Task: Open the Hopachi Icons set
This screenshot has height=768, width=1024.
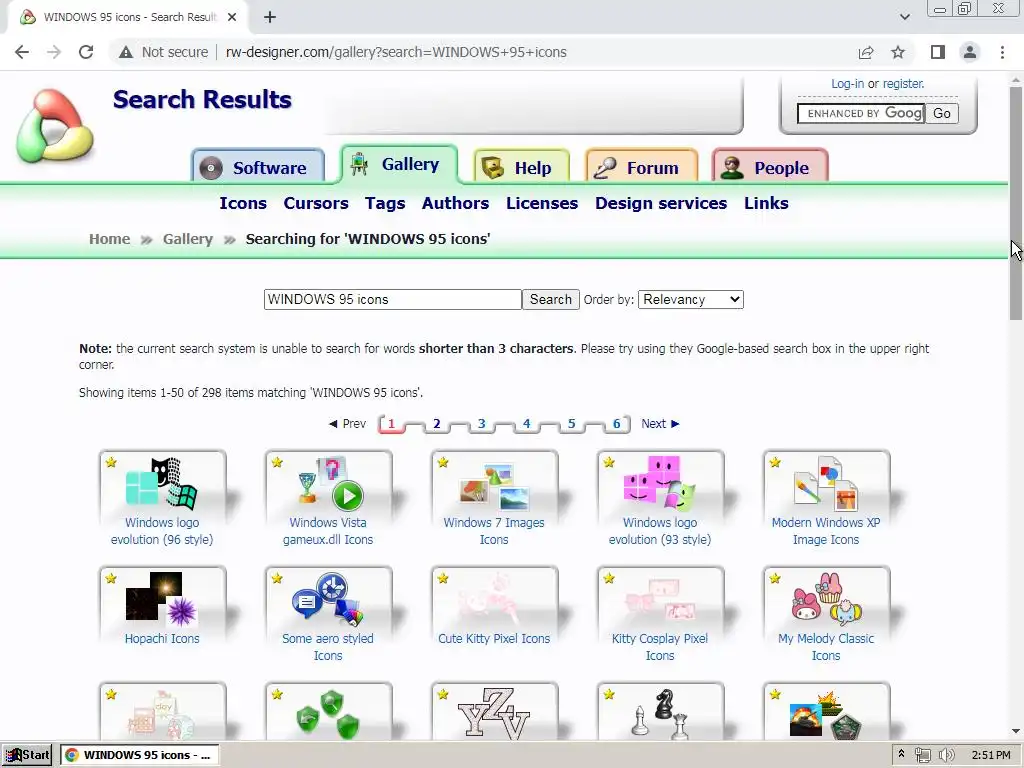Action: pos(162,607)
